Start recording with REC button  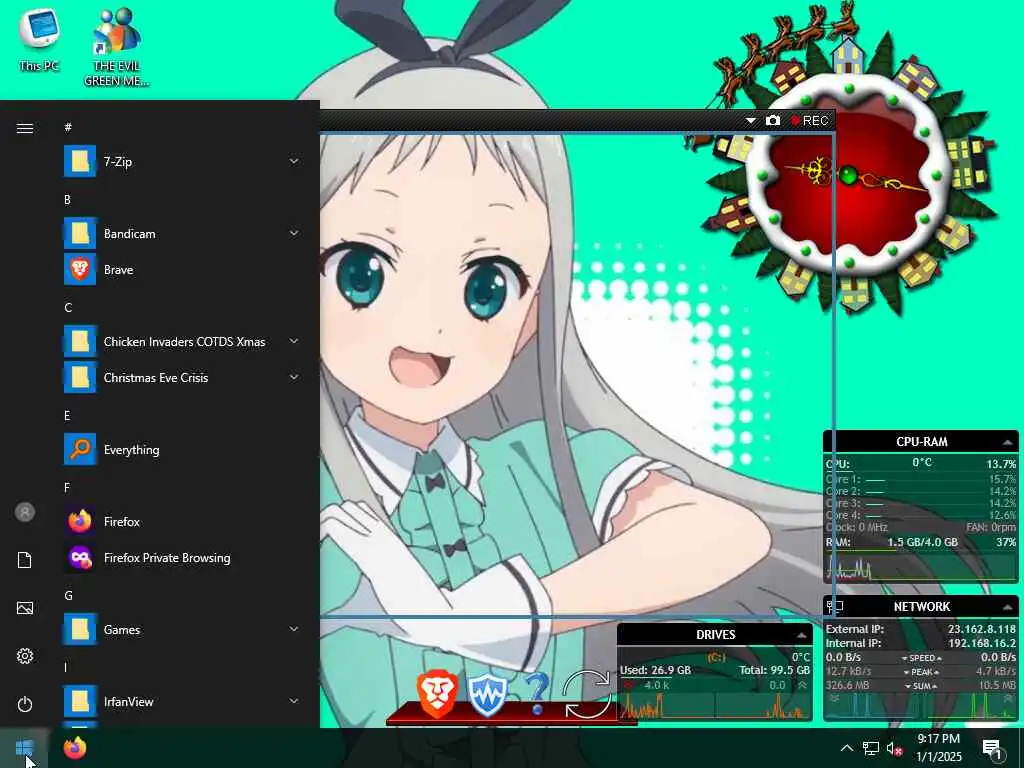tap(809, 121)
